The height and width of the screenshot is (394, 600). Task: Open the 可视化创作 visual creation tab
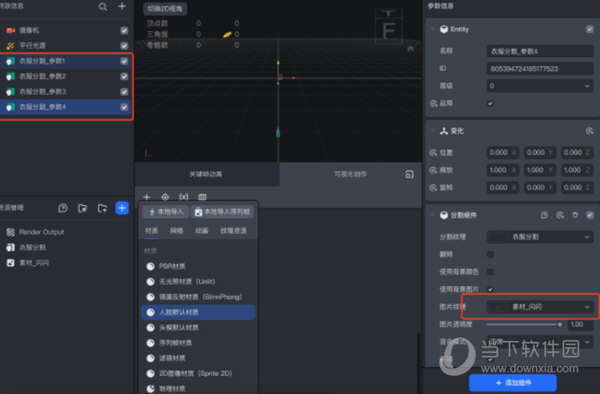click(351, 174)
